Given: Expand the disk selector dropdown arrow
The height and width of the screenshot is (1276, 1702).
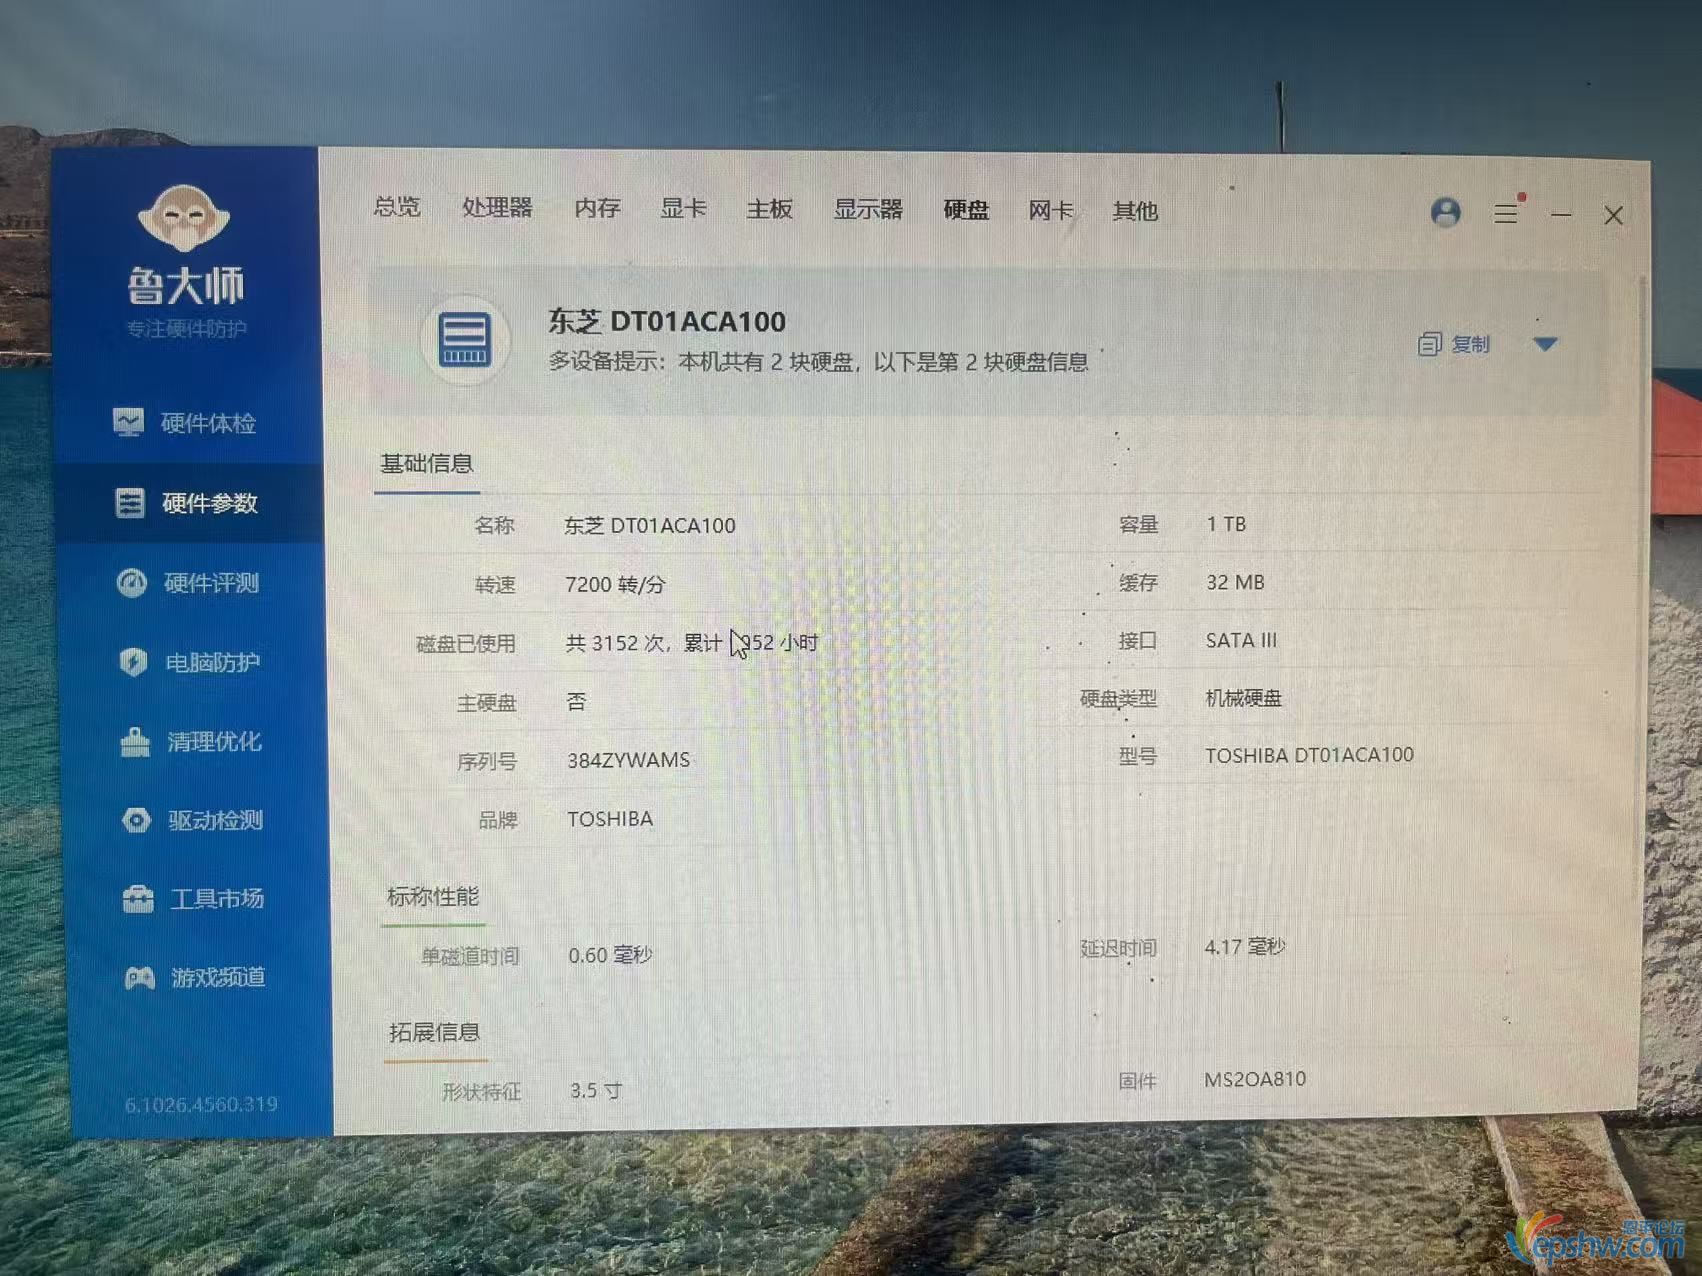Looking at the screenshot, I should pyautogui.click(x=1545, y=344).
